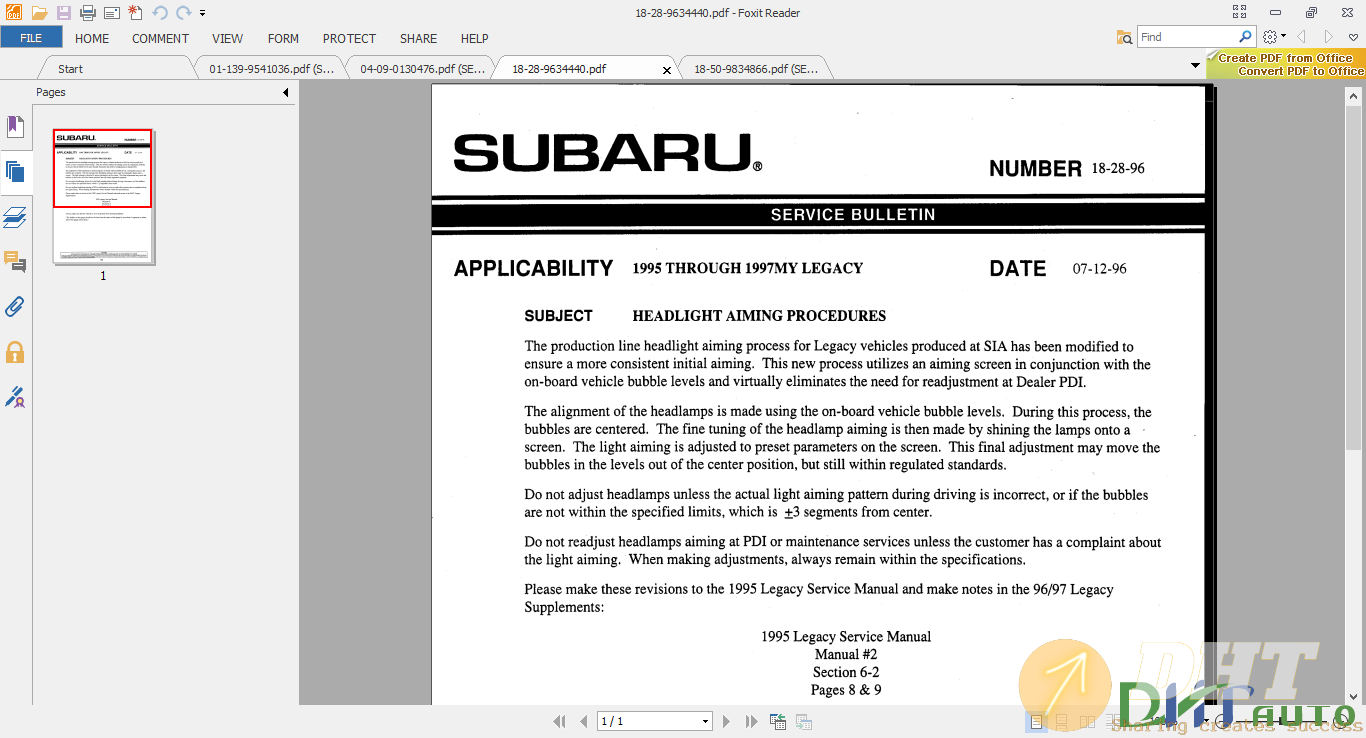Switch to the 18-50-9834866.pdf tab
1366x738 pixels.
[755, 69]
